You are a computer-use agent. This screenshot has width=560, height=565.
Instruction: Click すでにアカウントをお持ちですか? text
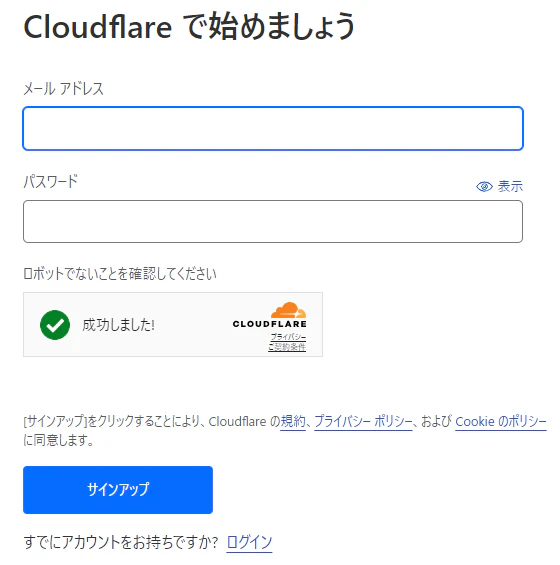pyautogui.click(x=121, y=542)
